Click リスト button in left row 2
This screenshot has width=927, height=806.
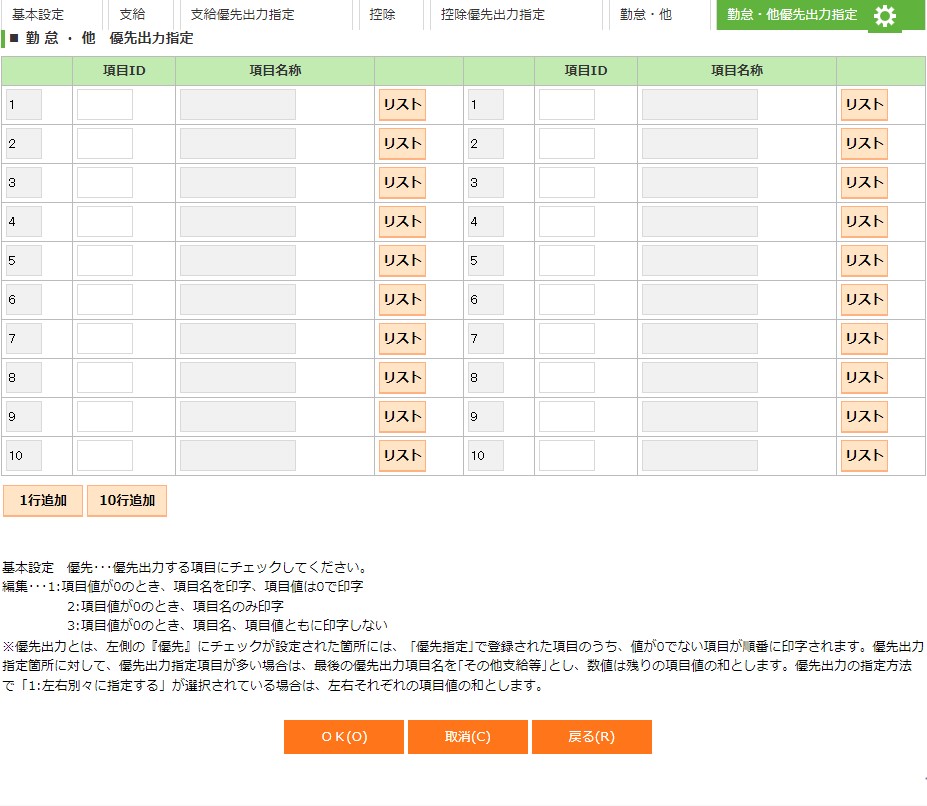click(402, 144)
